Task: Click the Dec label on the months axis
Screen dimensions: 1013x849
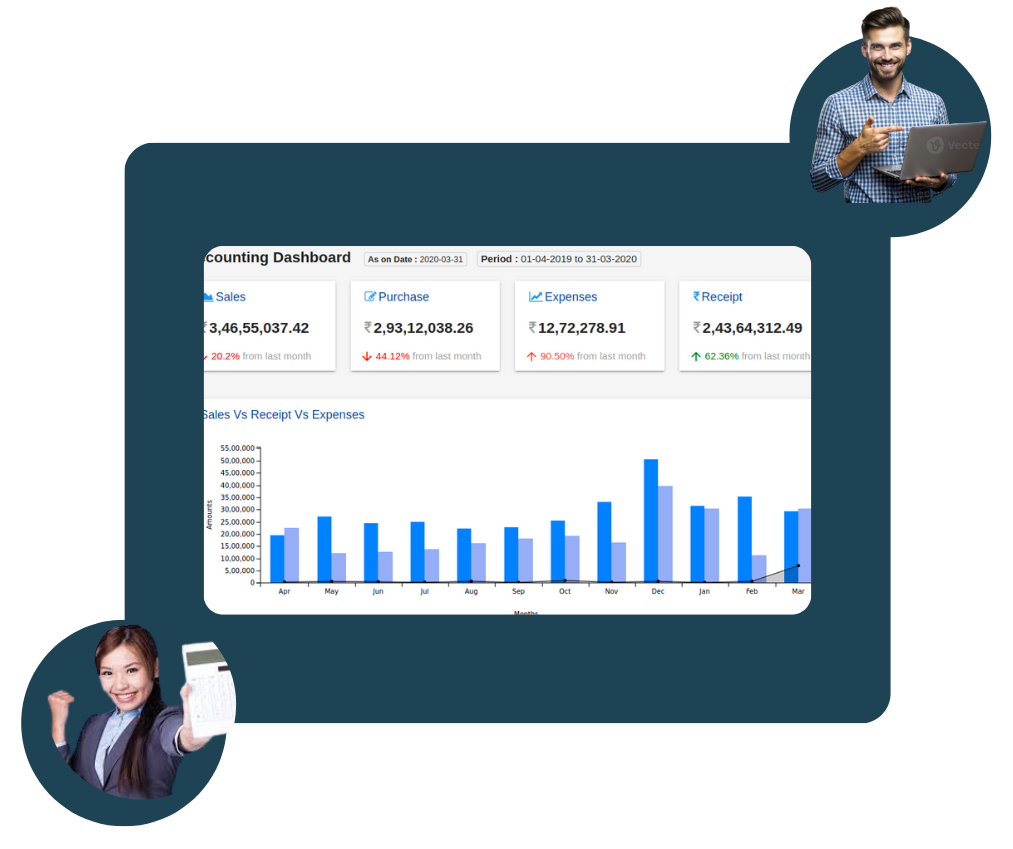Action: (x=658, y=591)
